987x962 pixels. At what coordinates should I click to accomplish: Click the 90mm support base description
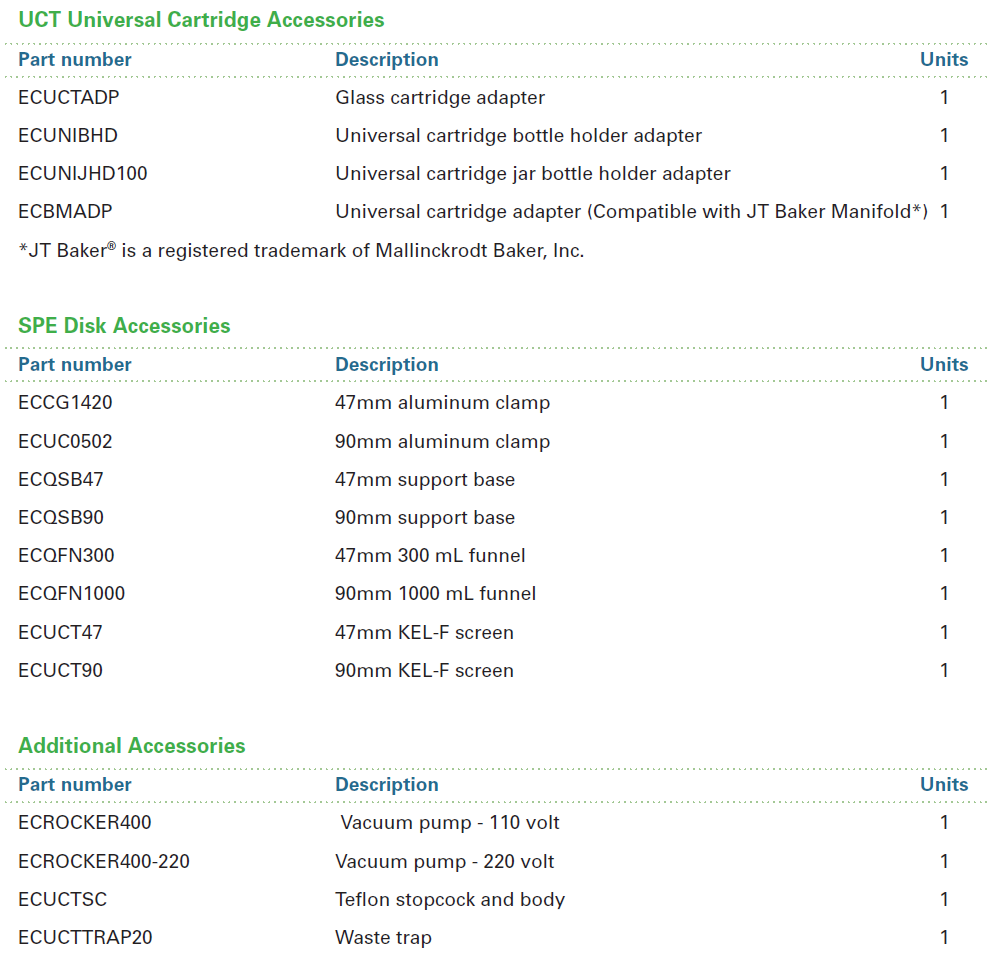point(425,518)
